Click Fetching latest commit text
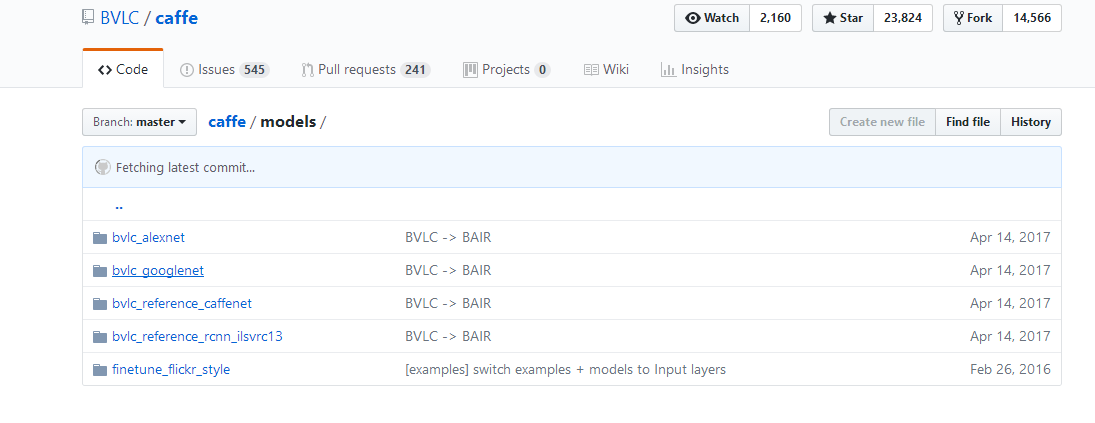The width and height of the screenshot is (1095, 423). pos(185,168)
